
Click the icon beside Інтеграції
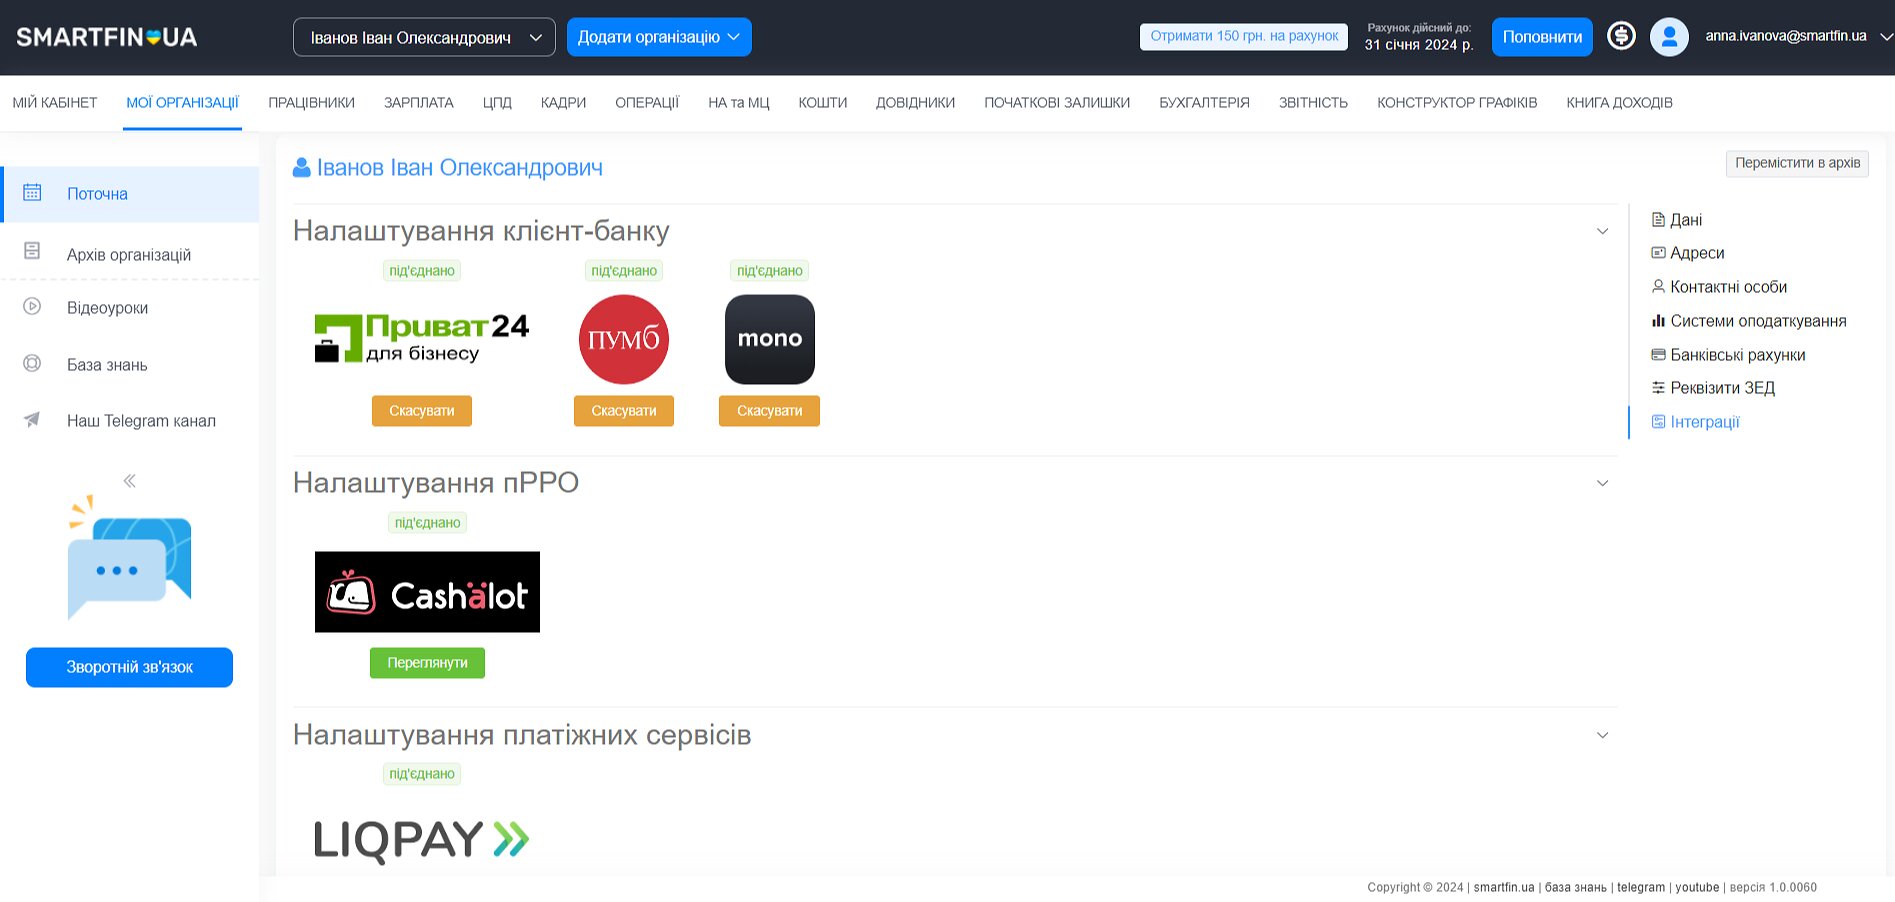click(x=1658, y=422)
